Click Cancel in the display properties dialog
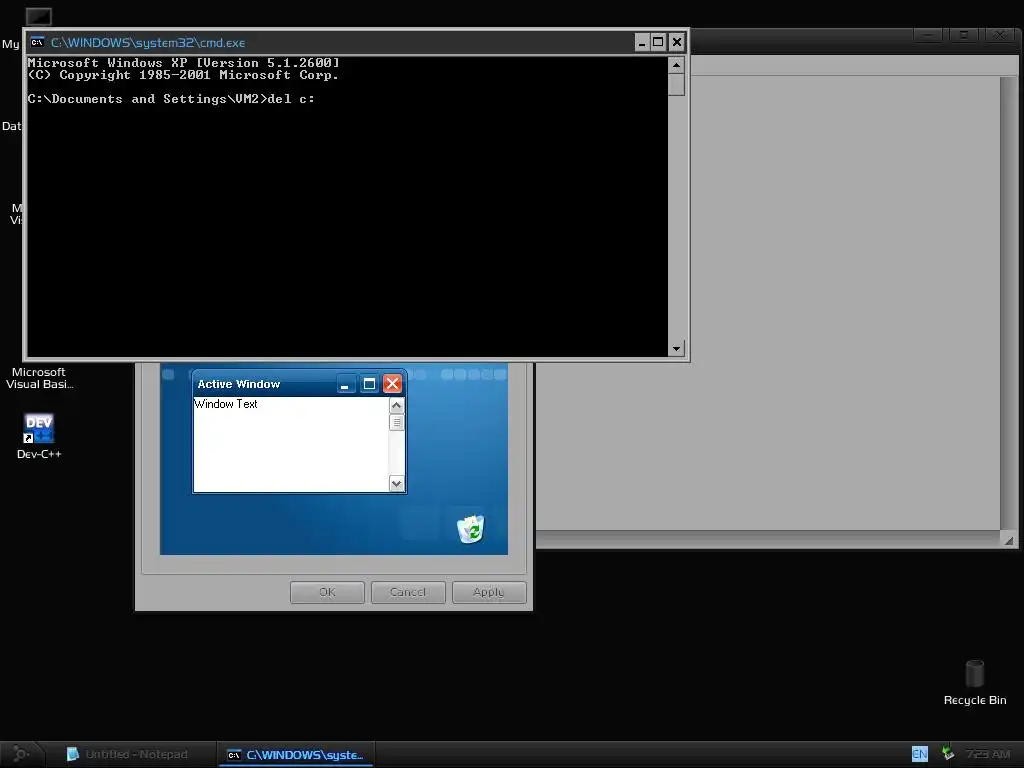The height and width of the screenshot is (768, 1024). pos(408,592)
